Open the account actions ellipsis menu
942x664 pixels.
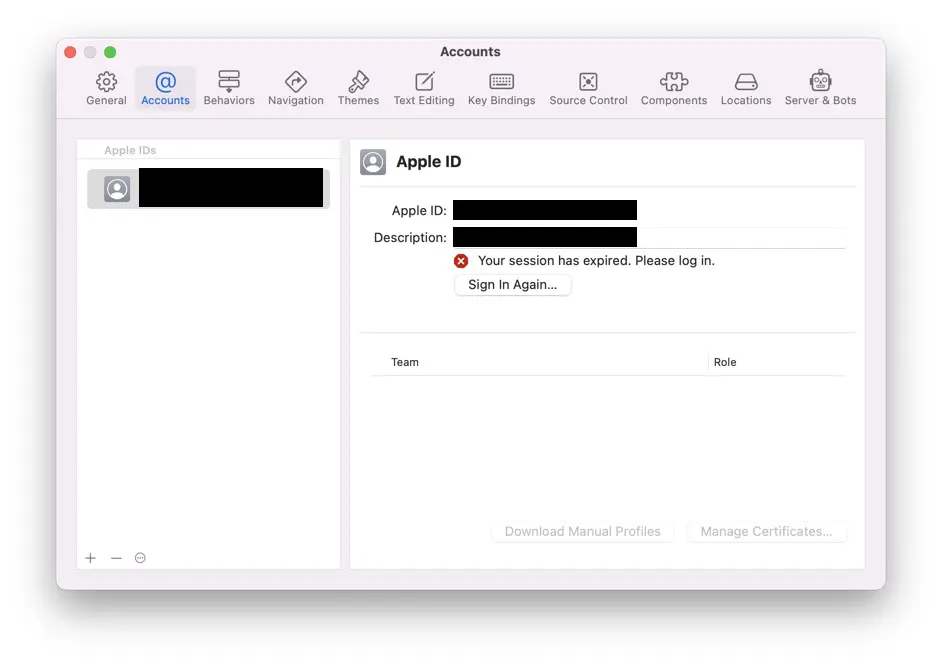(140, 558)
